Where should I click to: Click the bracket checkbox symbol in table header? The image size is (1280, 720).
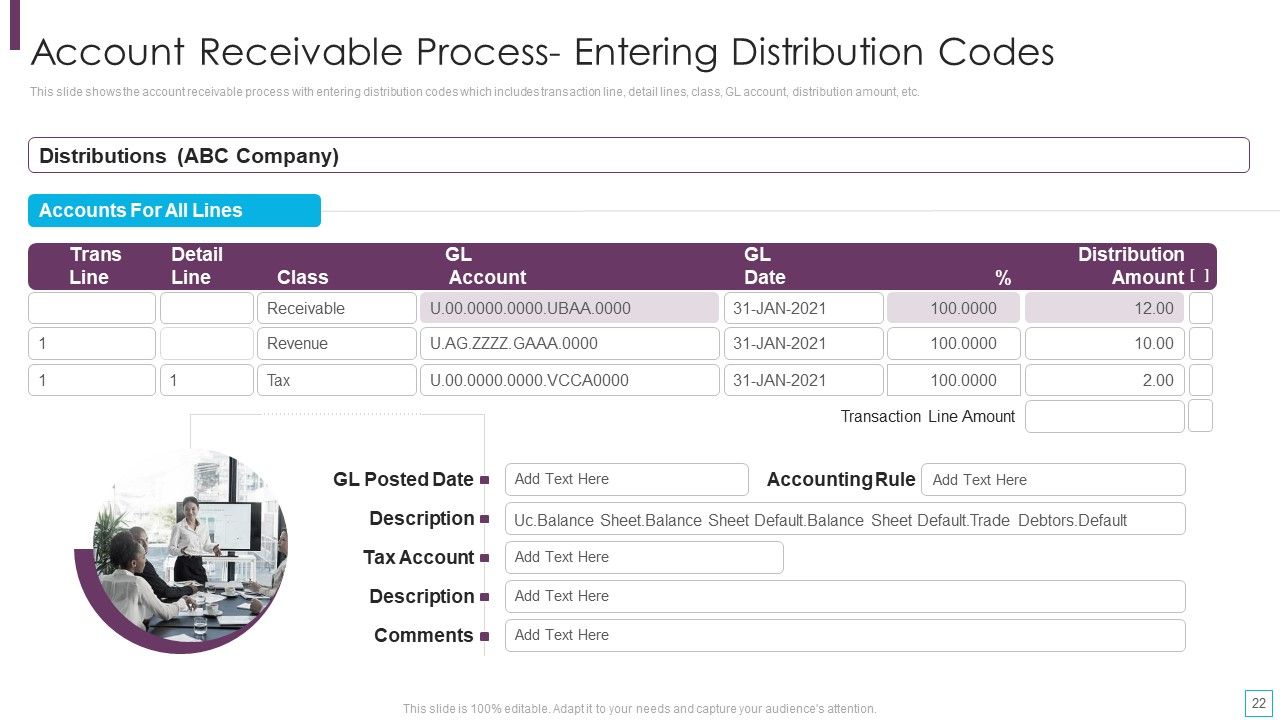[x=1200, y=275]
